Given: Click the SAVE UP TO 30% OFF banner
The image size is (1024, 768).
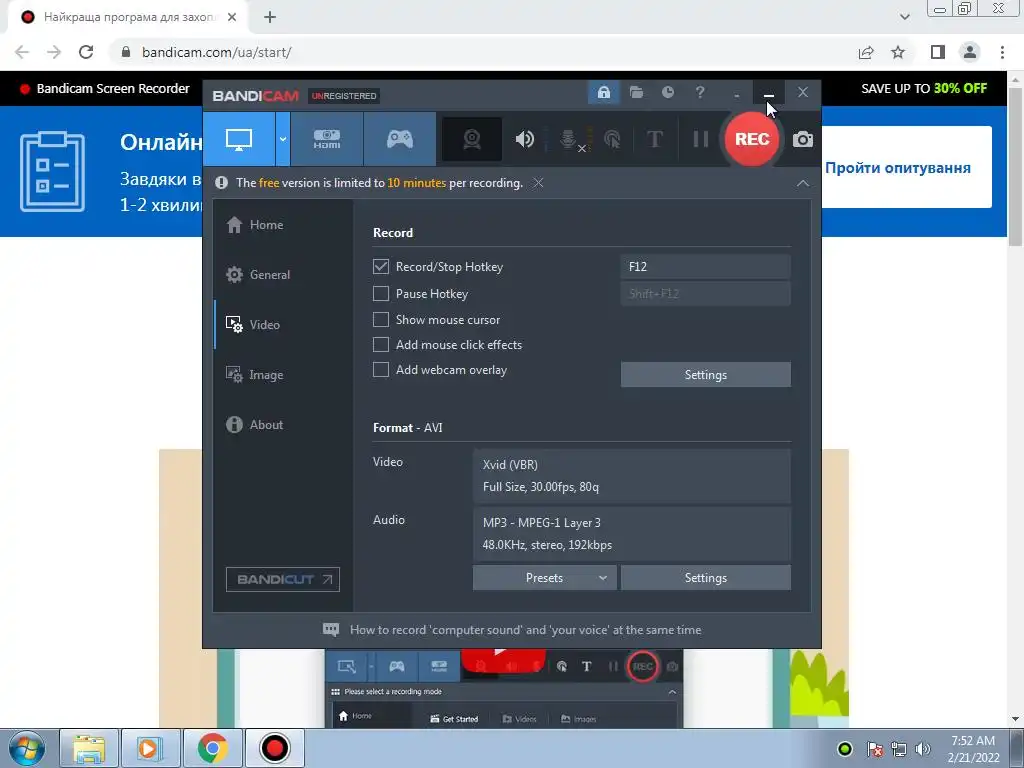Looking at the screenshot, I should pyautogui.click(x=923, y=89).
